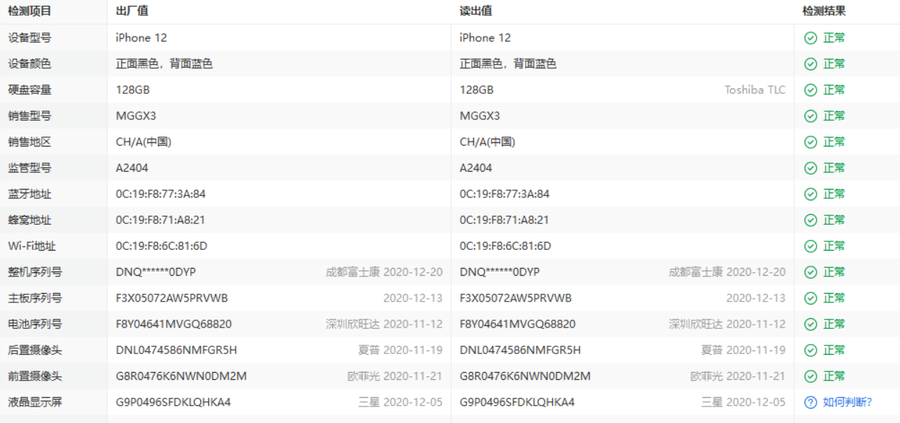Click read-out front camera serial G8R0476K6NWN0DM2M
The image size is (900, 423).
tap(525, 376)
